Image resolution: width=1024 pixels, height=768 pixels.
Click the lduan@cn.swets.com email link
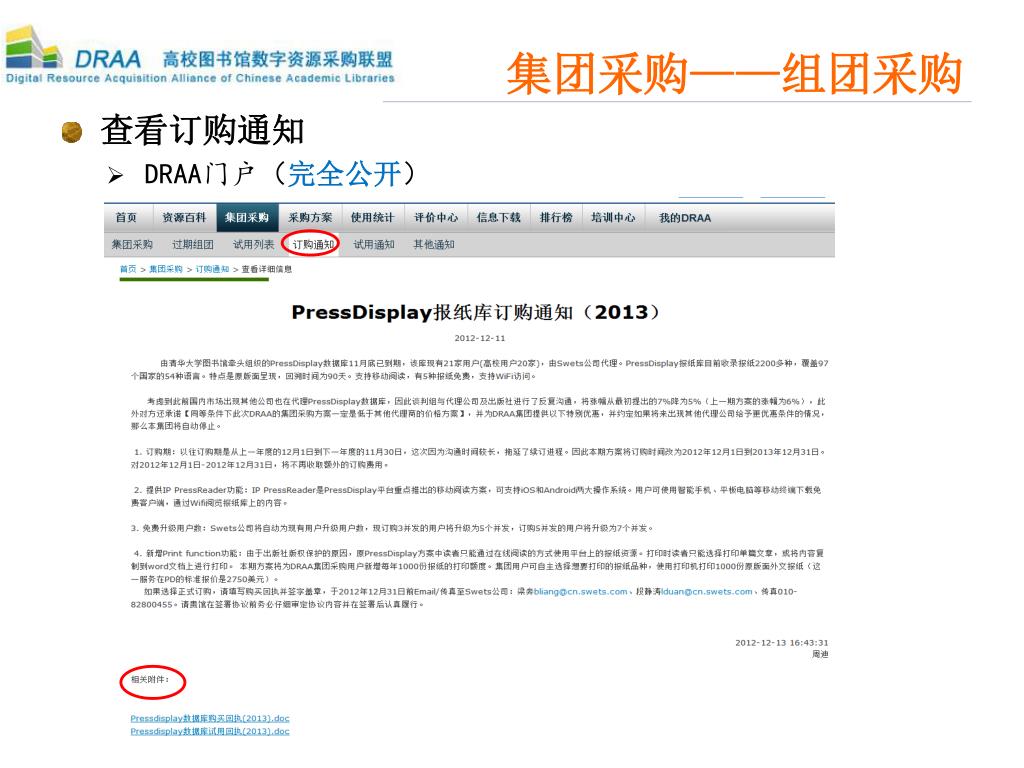[x=707, y=592]
